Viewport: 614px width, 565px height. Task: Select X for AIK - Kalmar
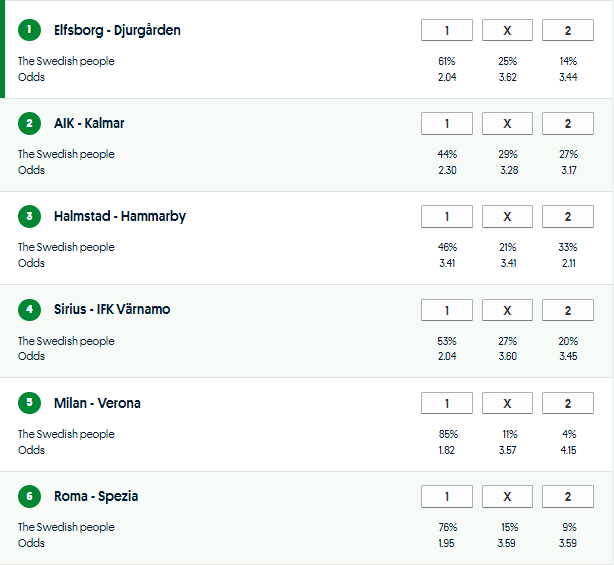tap(507, 124)
